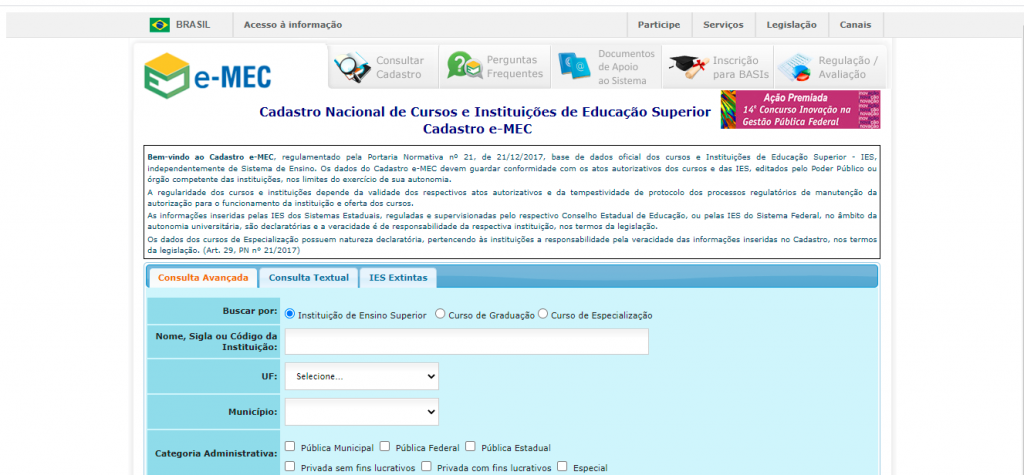Open the IES Extintas tab

pos(397,277)
